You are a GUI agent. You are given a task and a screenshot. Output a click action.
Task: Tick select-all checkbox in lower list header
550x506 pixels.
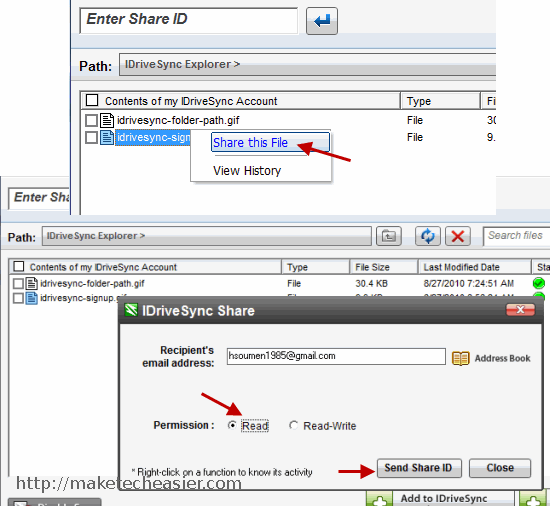(19, 267)
